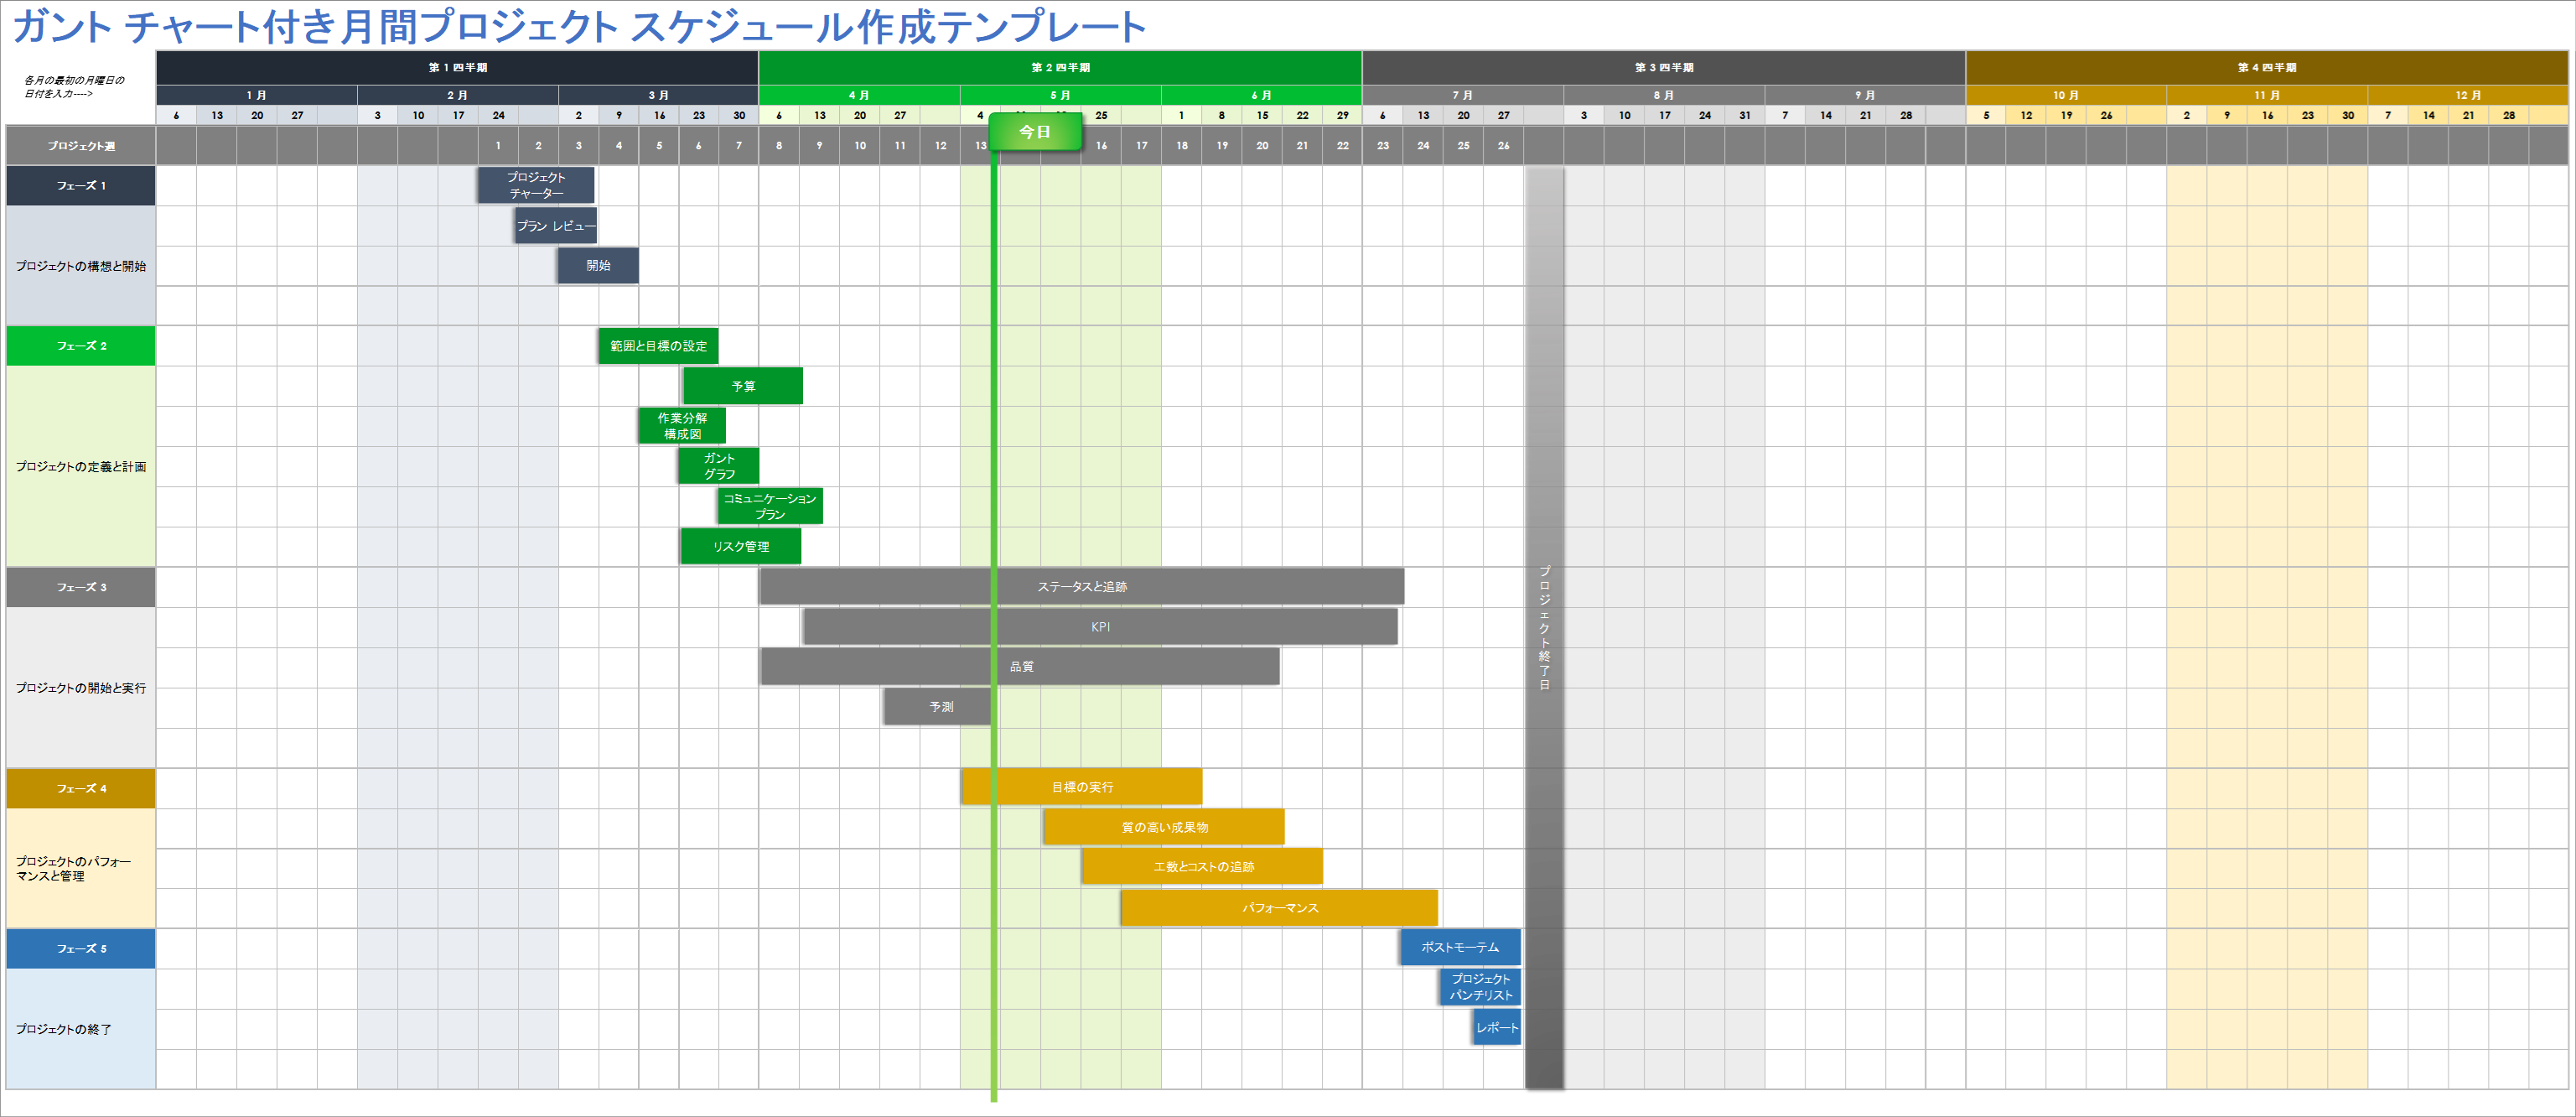Click the フェーズ 1 header cell
Viewport: 2576px width, 1117px height.
pyautogui.click(x=81, y=186)
